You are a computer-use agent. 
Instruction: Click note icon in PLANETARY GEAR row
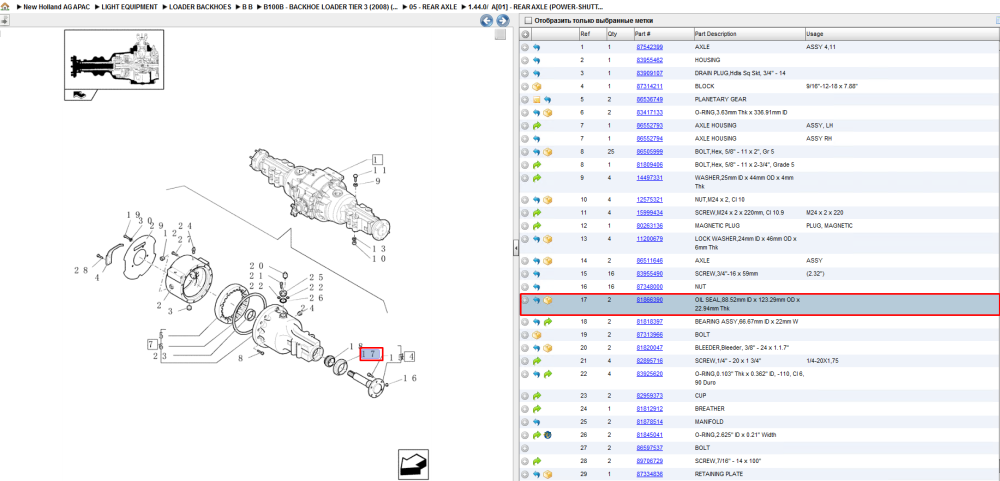[x=536, y=100]
